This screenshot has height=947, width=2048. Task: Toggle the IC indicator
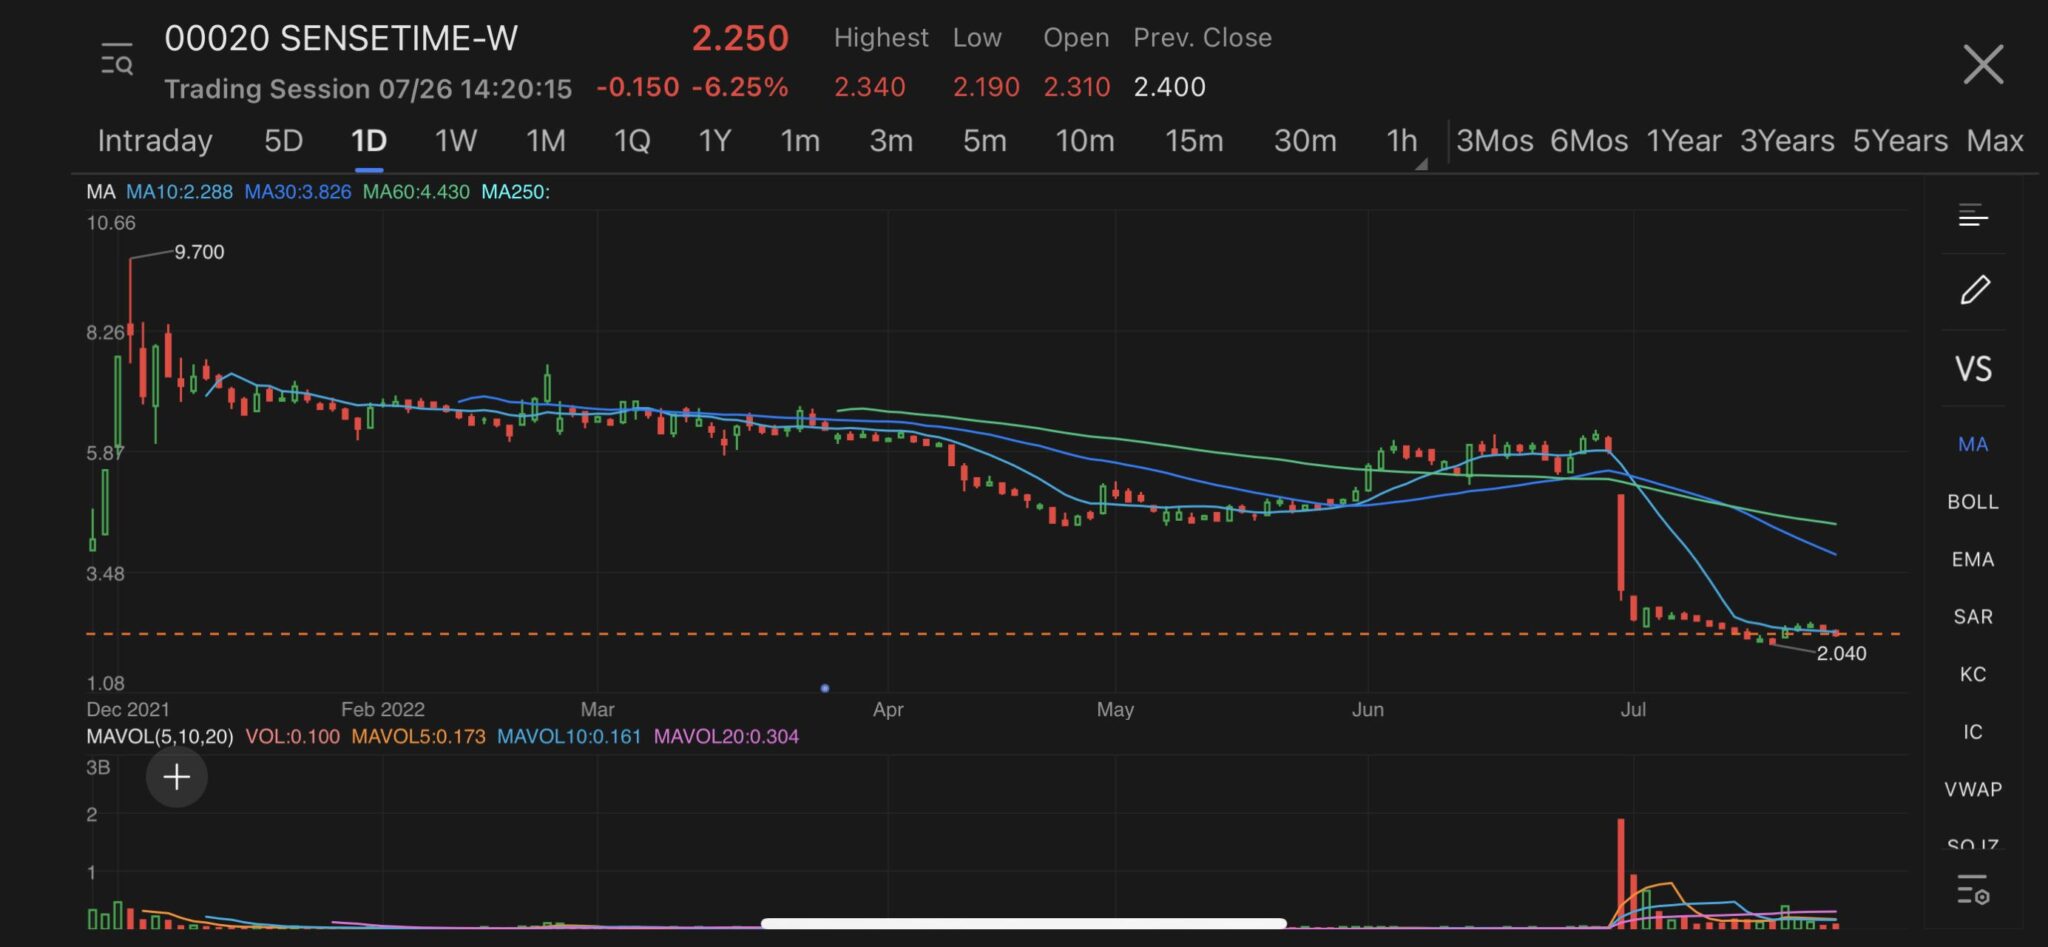pos(1973,732)
